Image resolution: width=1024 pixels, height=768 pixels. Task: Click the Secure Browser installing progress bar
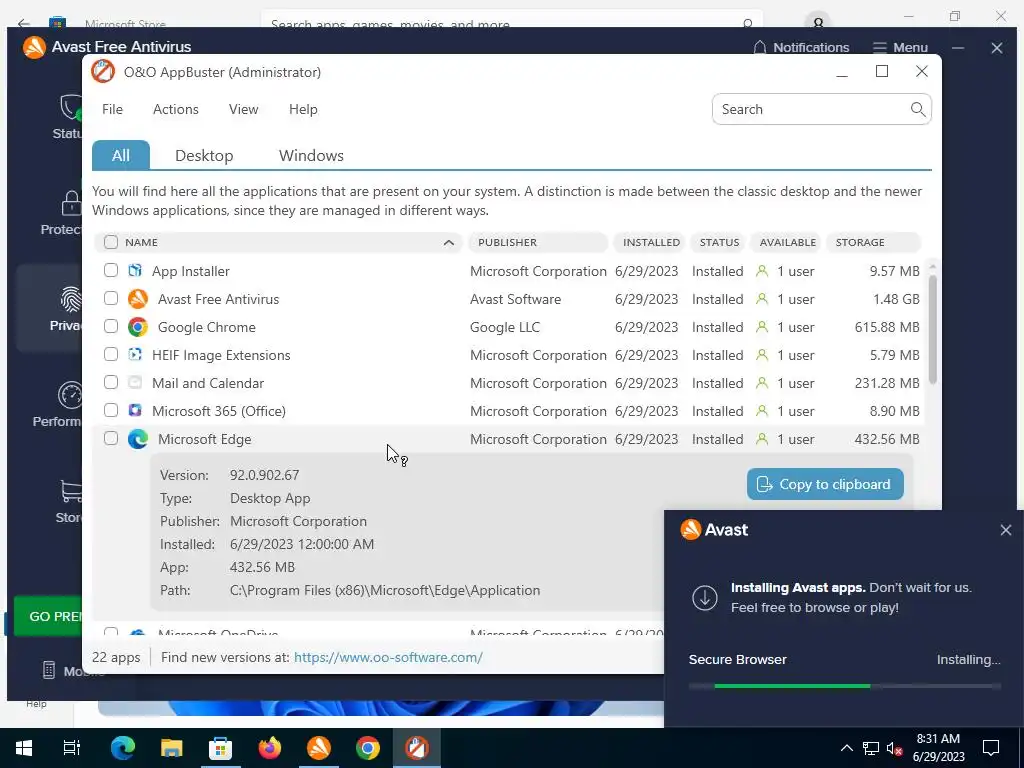844,686
